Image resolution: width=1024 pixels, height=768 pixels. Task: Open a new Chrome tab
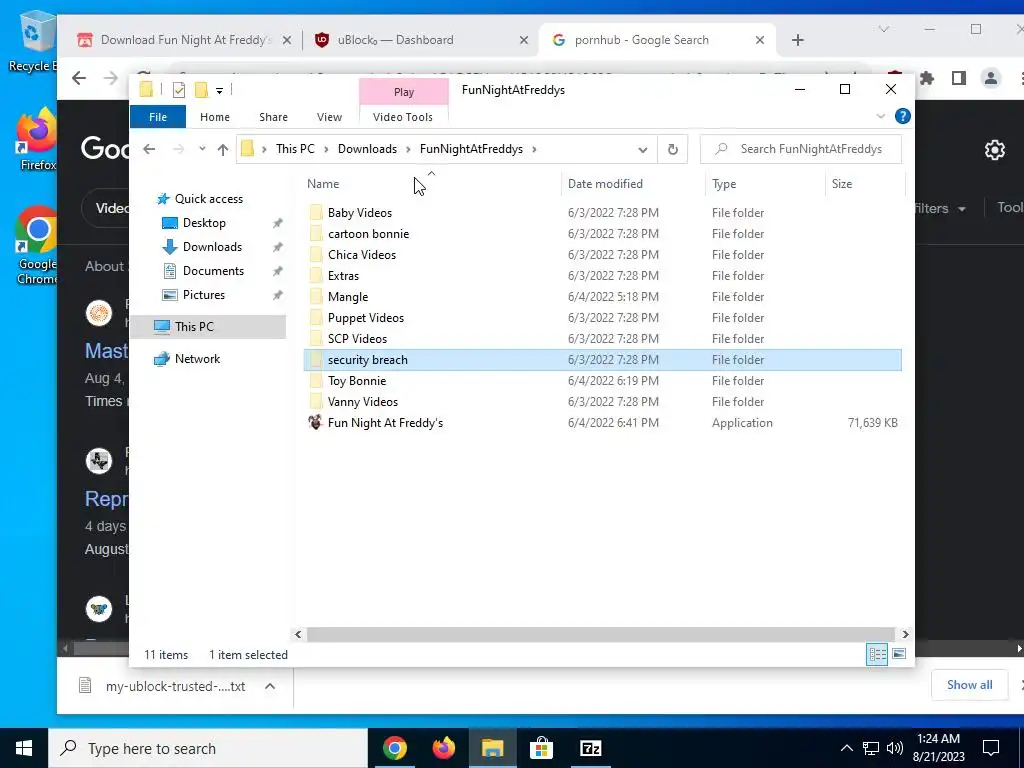tap(797, 40)
